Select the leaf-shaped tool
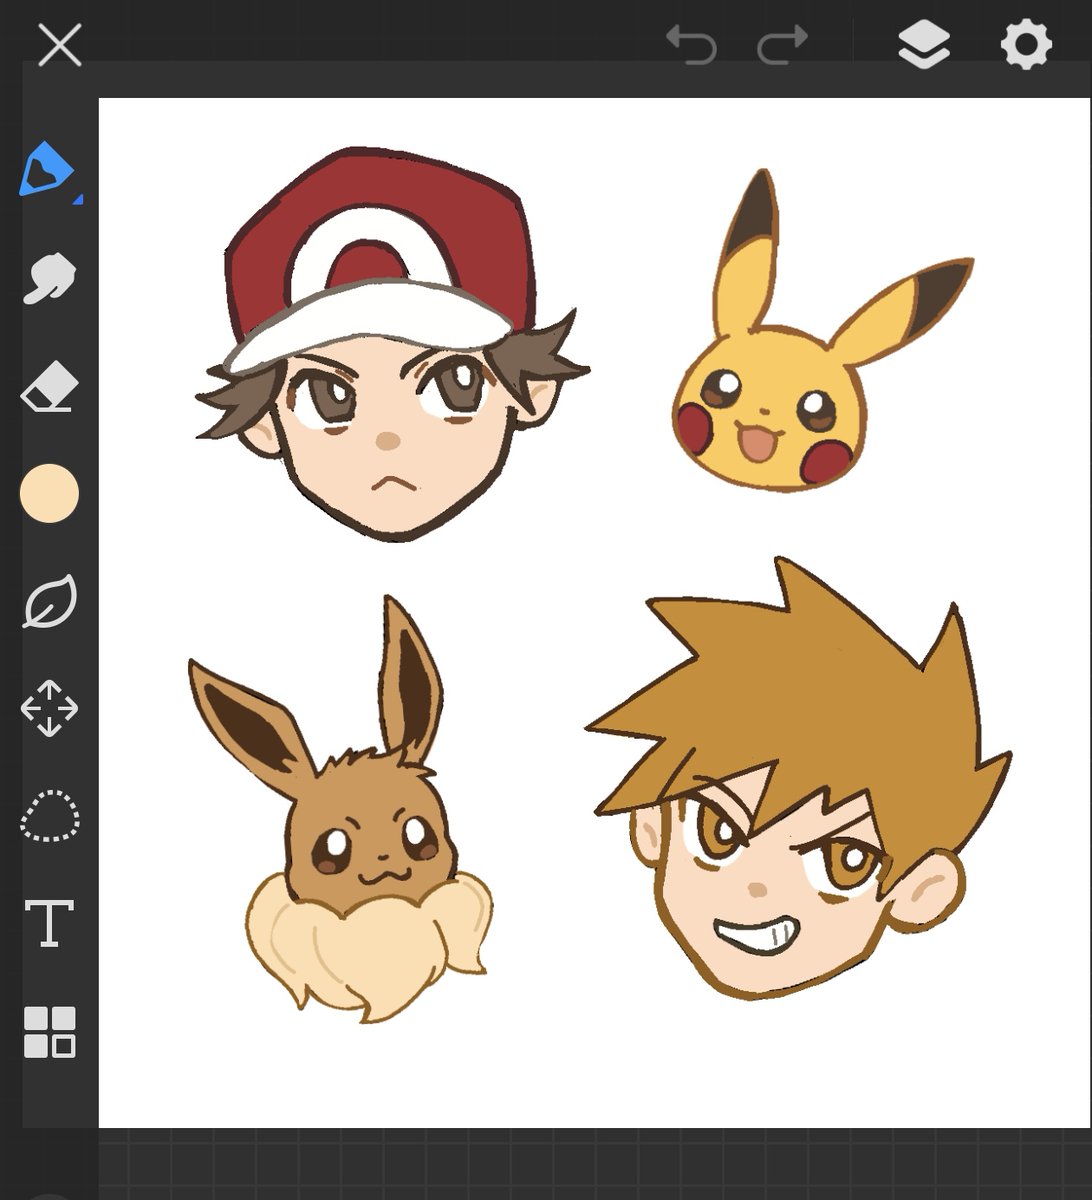The image size is (1092, 1200). point(49,601)
